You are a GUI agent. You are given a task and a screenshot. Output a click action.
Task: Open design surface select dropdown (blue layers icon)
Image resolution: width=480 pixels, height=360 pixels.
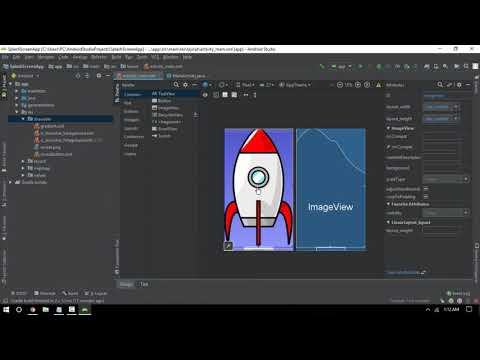pos(207,85)
